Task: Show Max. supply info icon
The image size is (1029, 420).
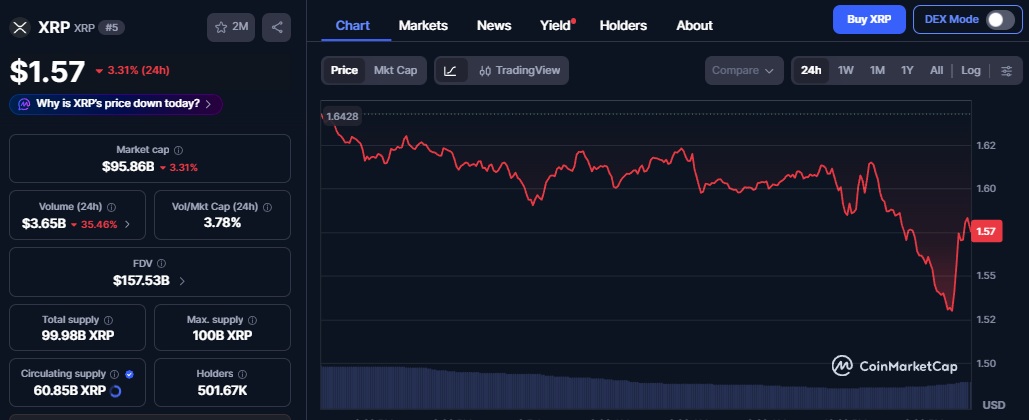Action: pos(253,320)
